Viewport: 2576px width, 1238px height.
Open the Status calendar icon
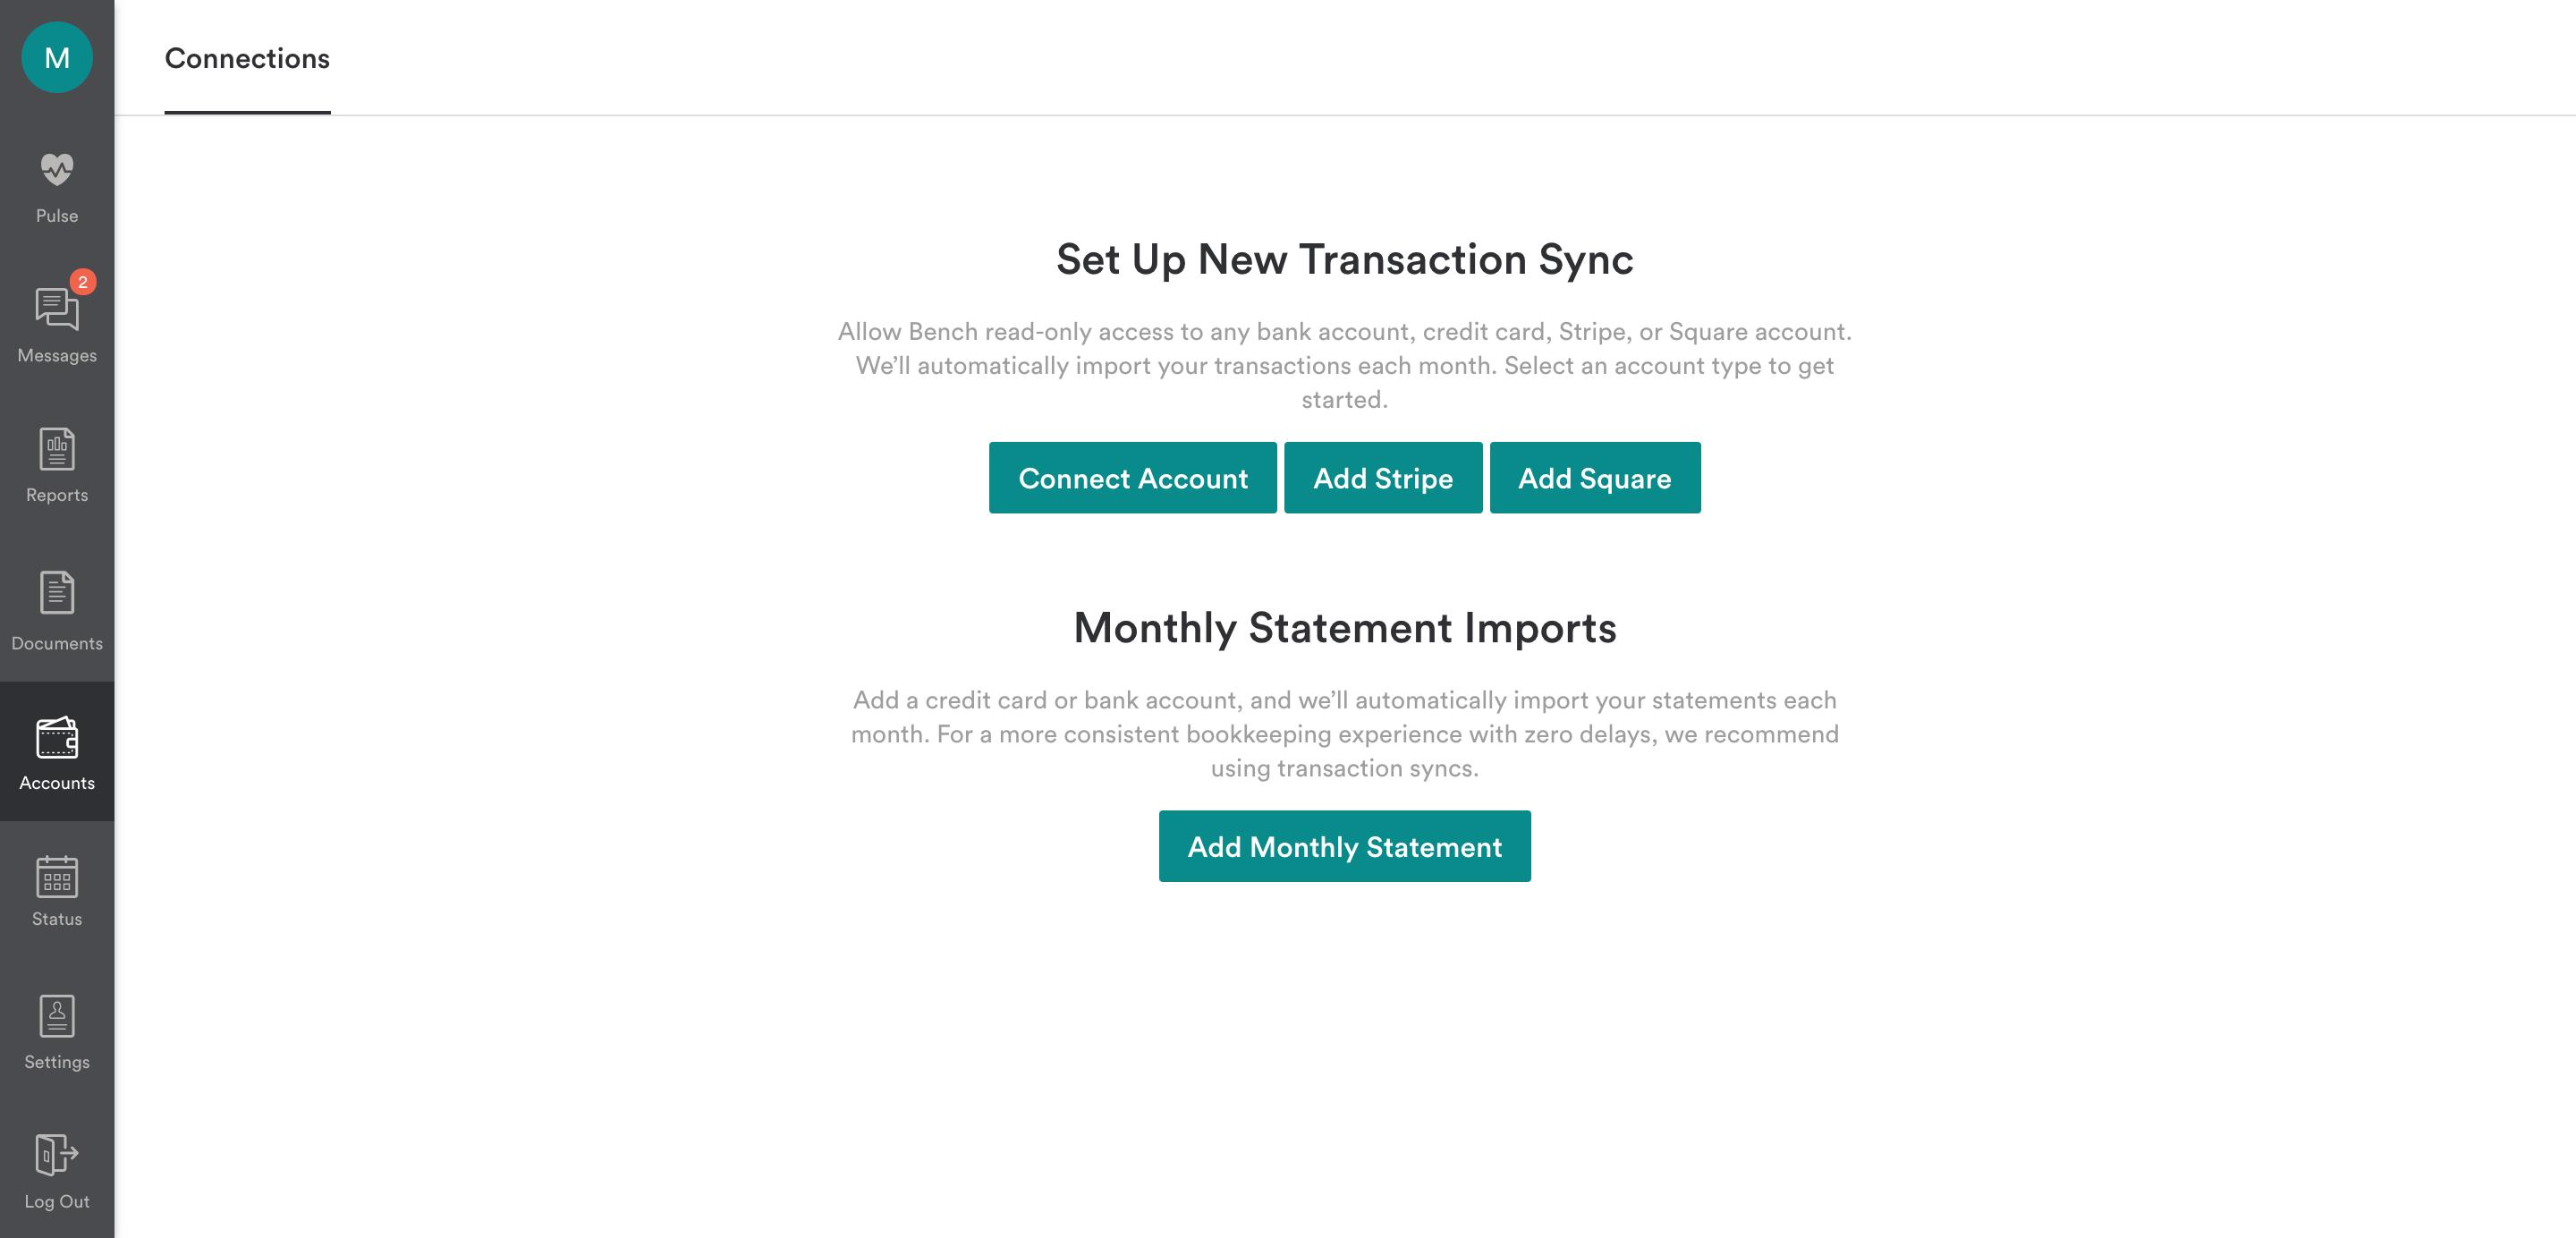coord(57,877)
